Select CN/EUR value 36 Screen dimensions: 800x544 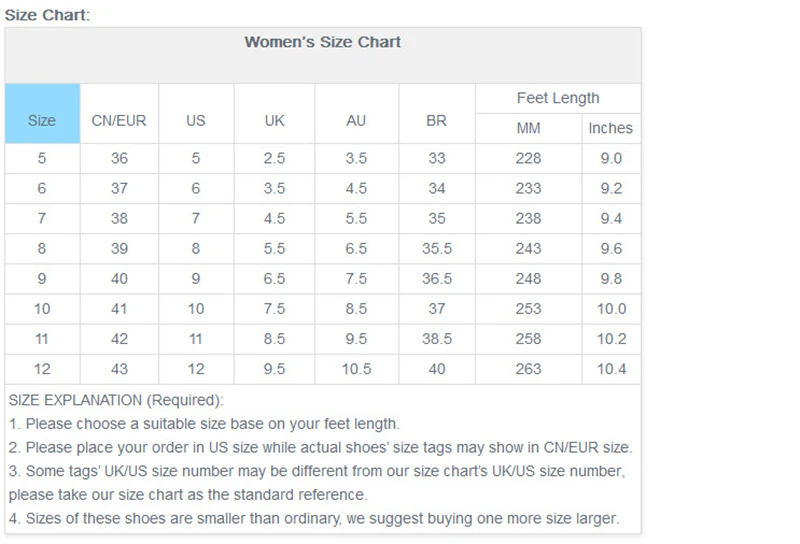pos(119,158)
